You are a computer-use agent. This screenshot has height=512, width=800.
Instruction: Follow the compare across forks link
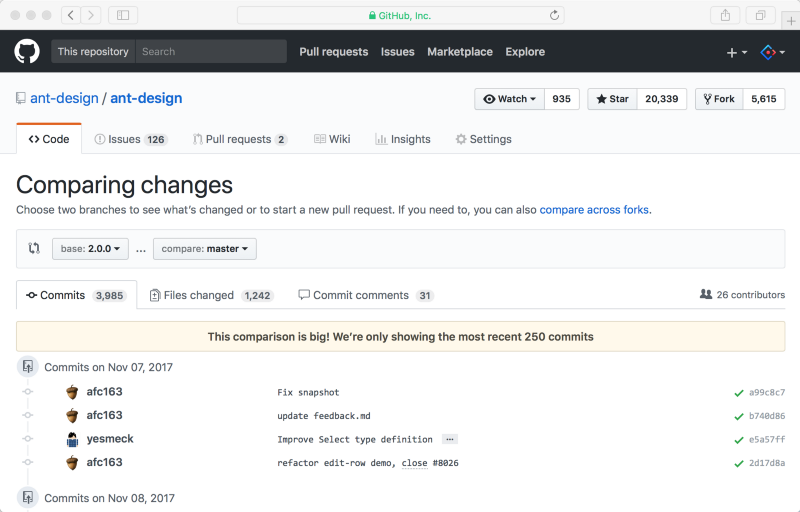(594, 210)
